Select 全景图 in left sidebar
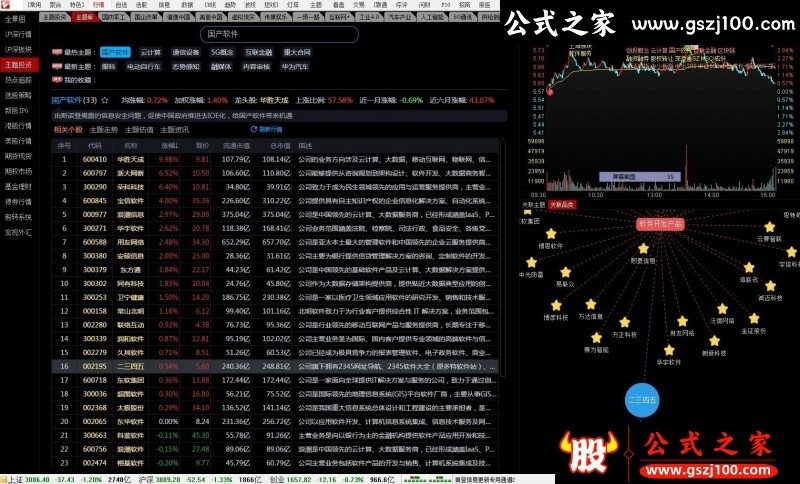This screenshot has height=484, width=800. tap(16, 19)
